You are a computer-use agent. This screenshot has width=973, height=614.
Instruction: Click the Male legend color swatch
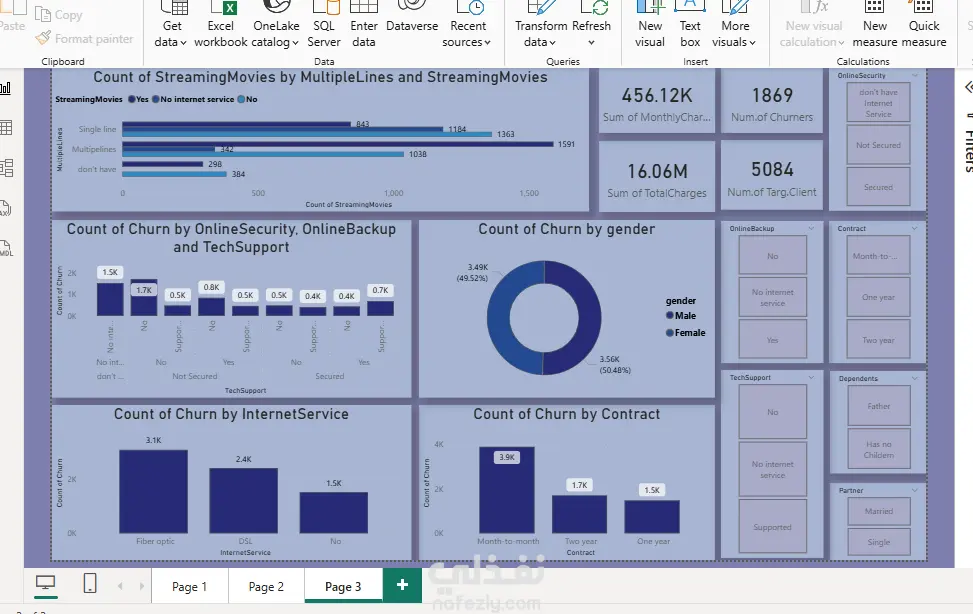coord(670,315)
